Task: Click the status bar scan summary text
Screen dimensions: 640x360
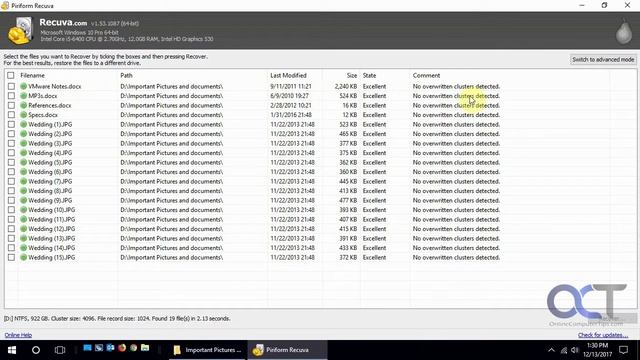Action: coord(117,318)
